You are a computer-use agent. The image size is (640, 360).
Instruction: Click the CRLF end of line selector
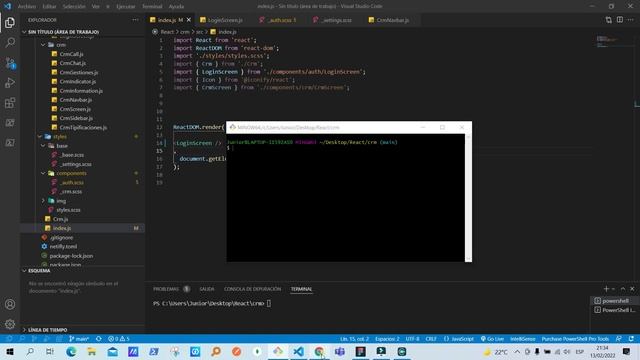pos(431,339)
